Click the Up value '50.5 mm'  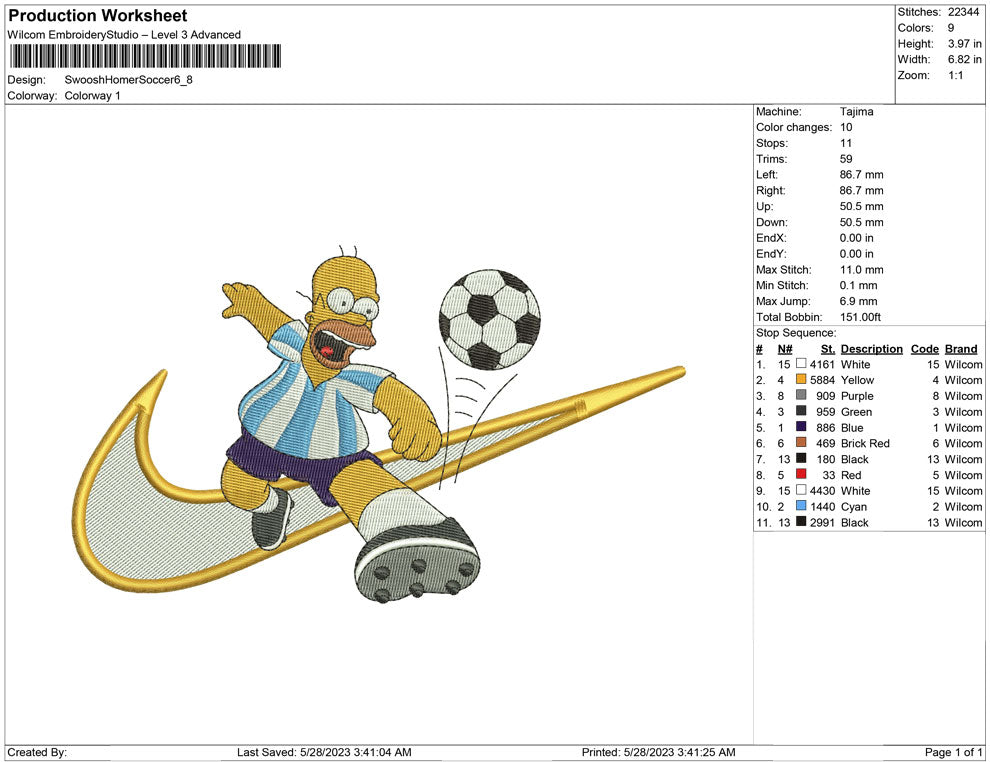coord(862,206)
